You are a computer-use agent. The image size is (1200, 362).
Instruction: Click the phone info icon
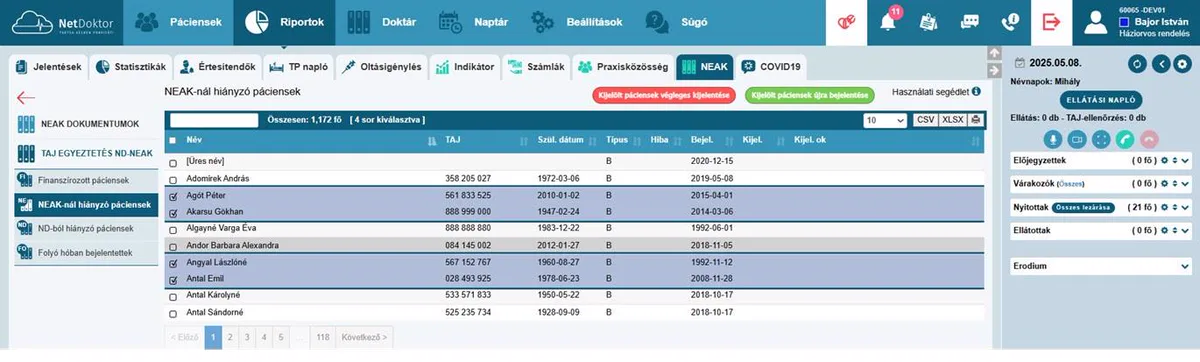tap(1009, 21)
